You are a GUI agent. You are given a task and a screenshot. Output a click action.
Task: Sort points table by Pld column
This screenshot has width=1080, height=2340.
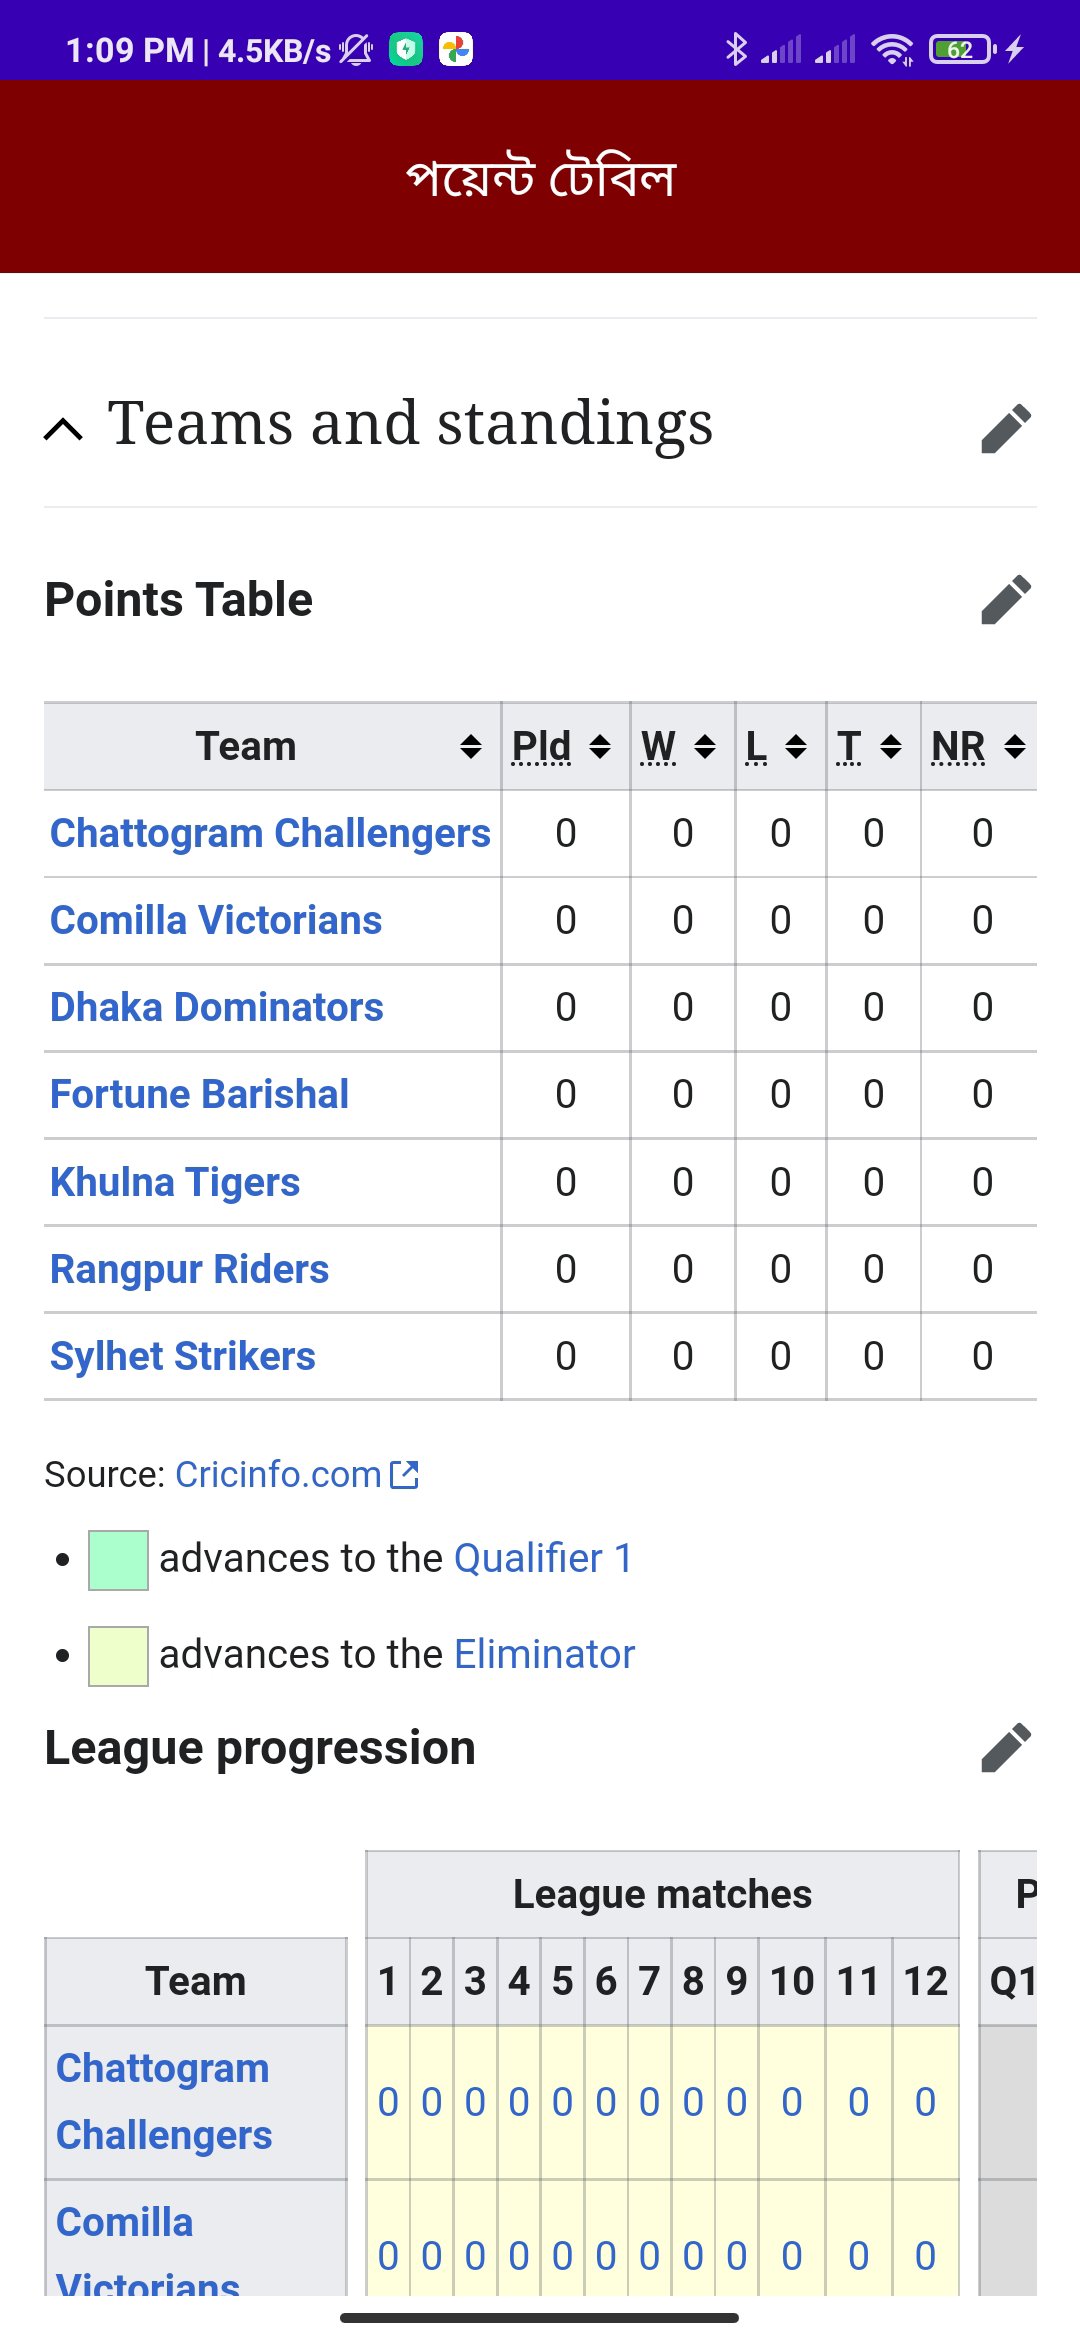point(599,746)
